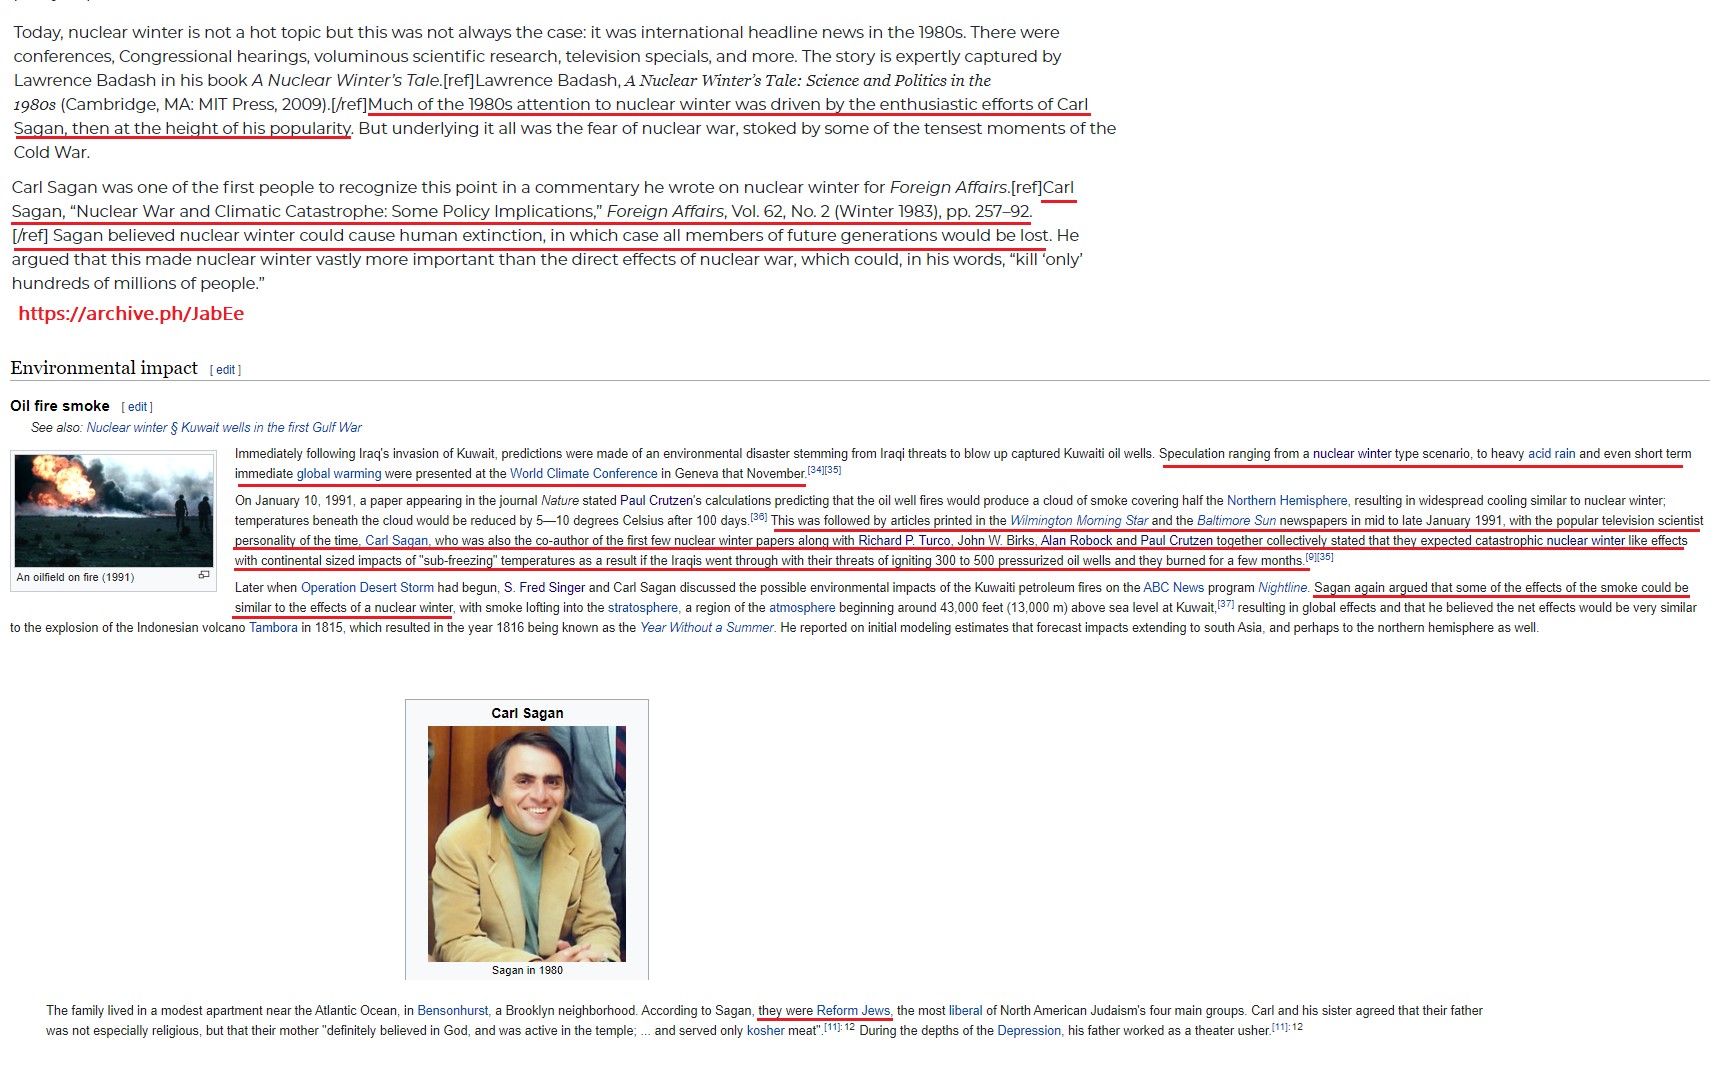
Task: Open 'Nuclear winter § Kuwait wells' see-also link
Action: point(224,428)
